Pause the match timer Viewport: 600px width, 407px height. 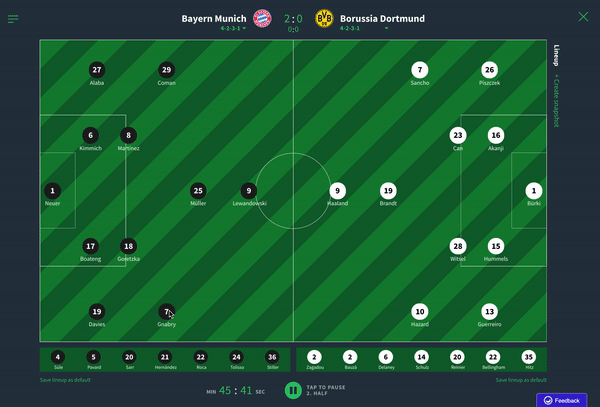pos(293,390)
